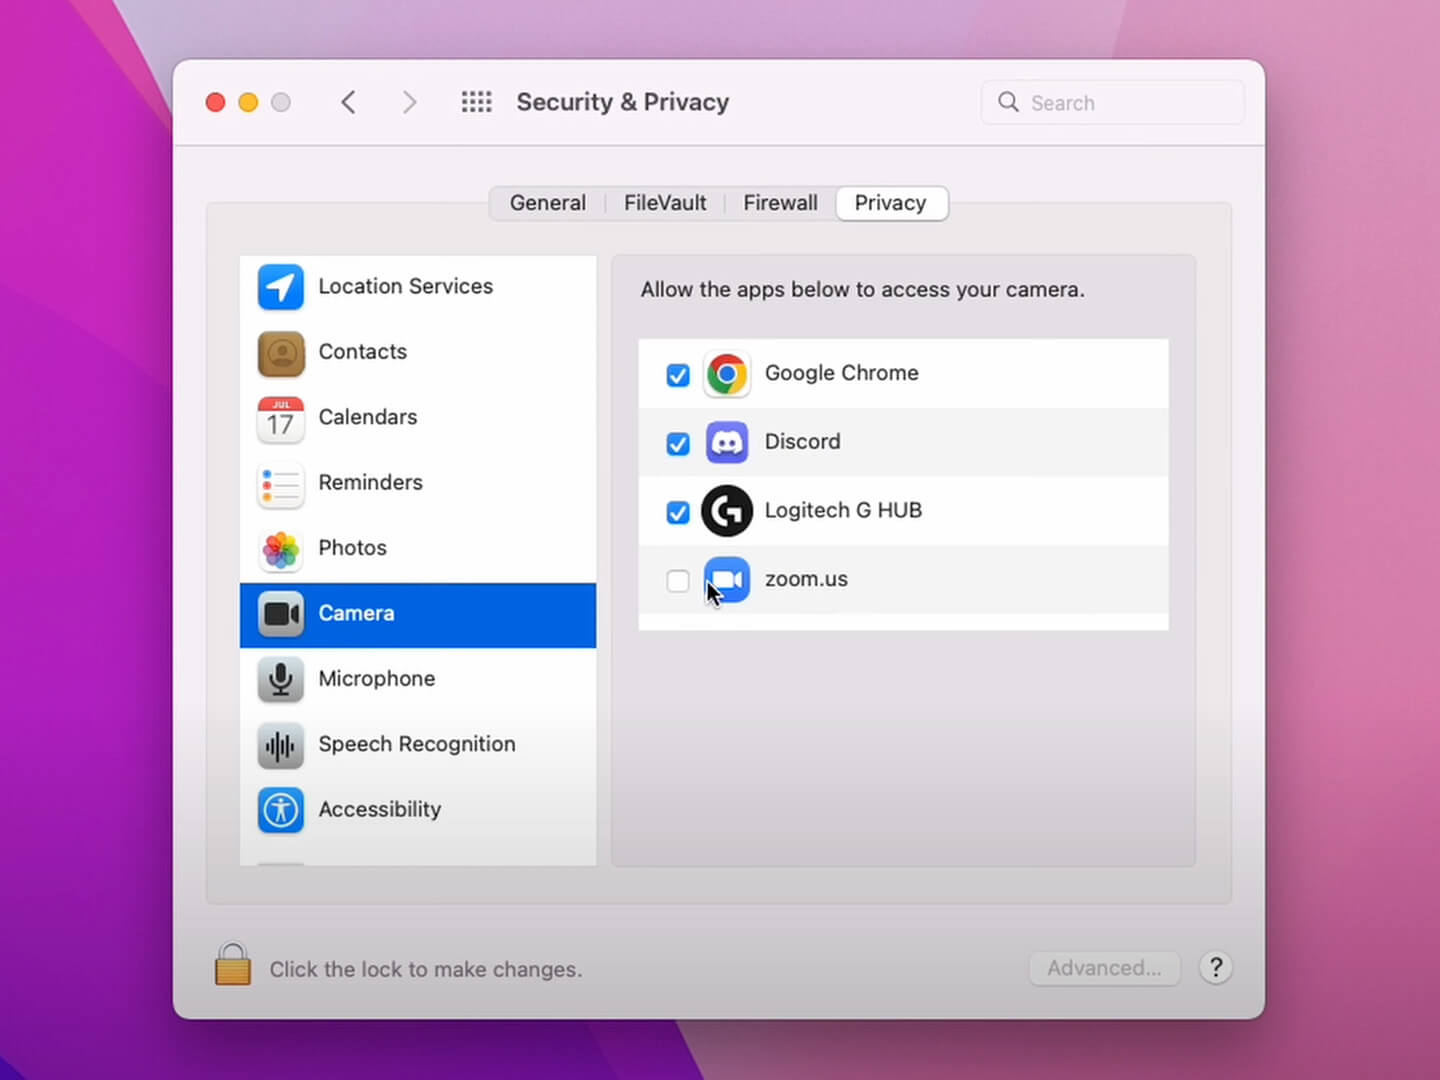Click the Google Chrome app name

pos(841,373)
